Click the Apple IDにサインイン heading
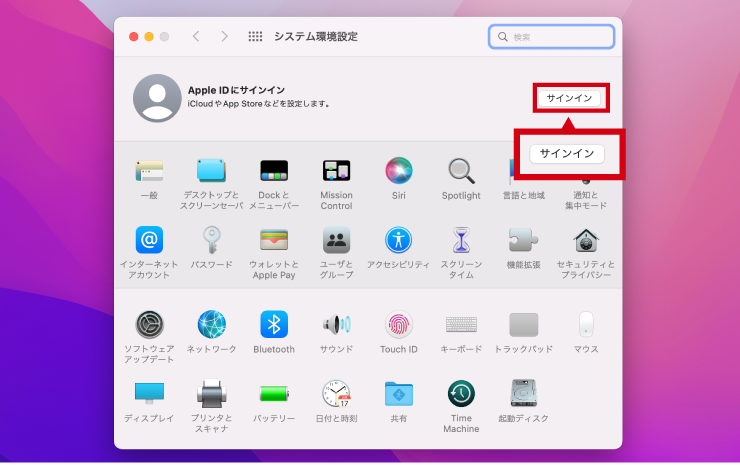This screenshot has width=740, height=465. click(x=236, y=90)
